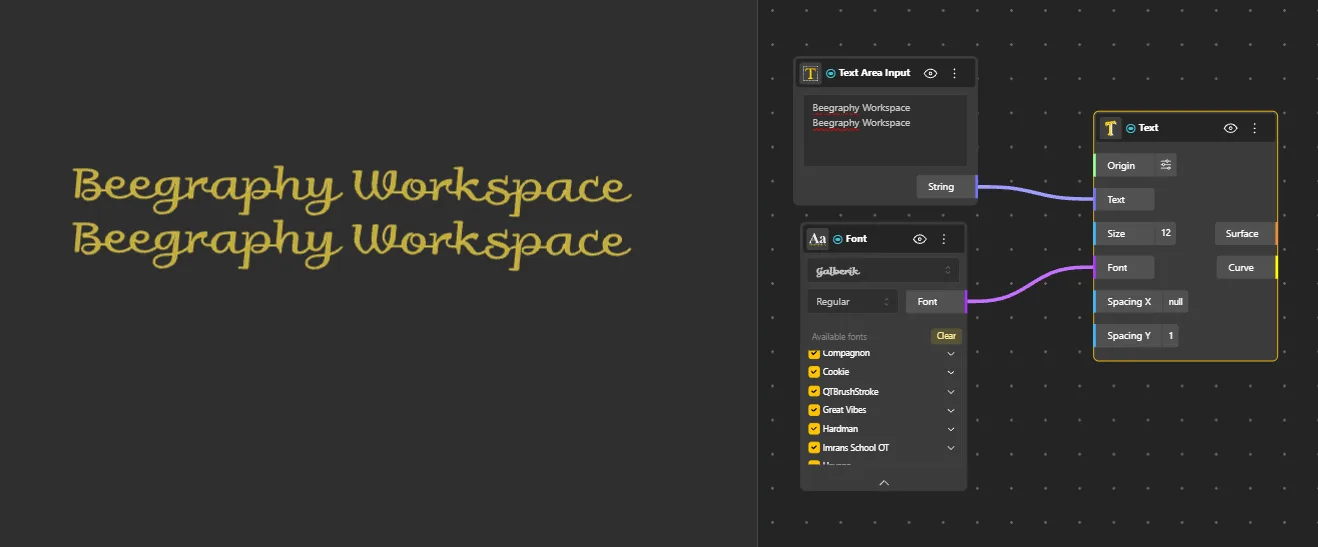1318x547 pixels.
Task: Click the Font node Aa icon
Action: click(x=817, y=238)
